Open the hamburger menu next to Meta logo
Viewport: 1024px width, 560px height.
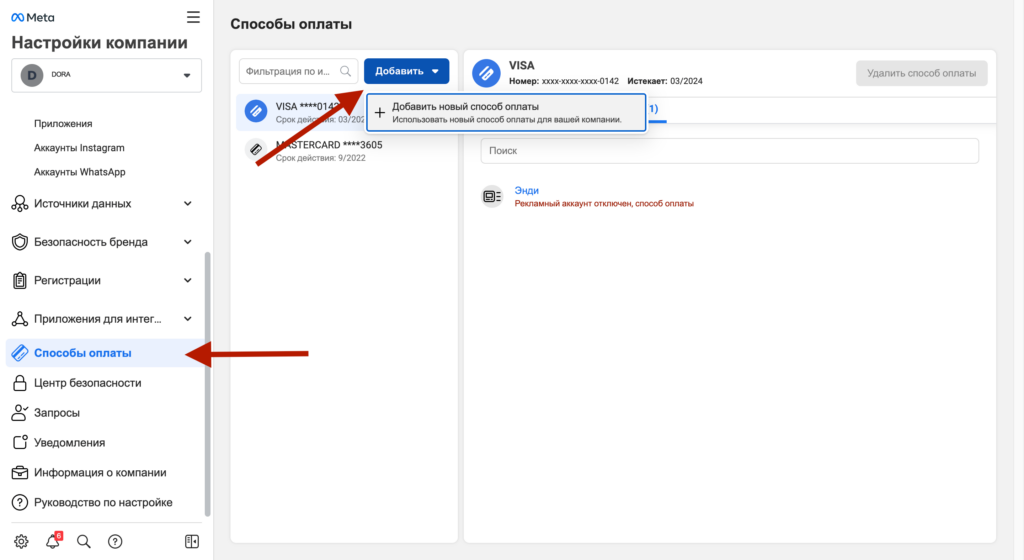coord(193,17)
